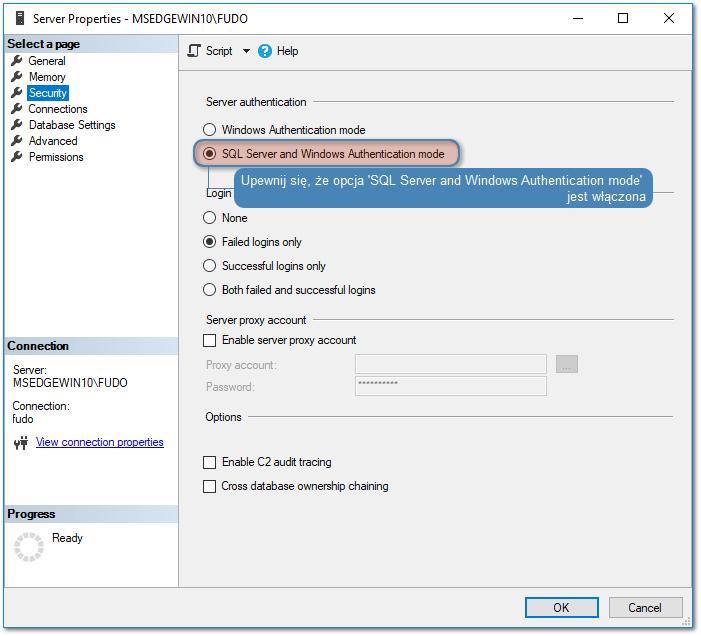The width and height of the screenshot is (701, 636).
Task: Click the Script toolbar button
Action: pyautogui.click(x=210, y=51)
